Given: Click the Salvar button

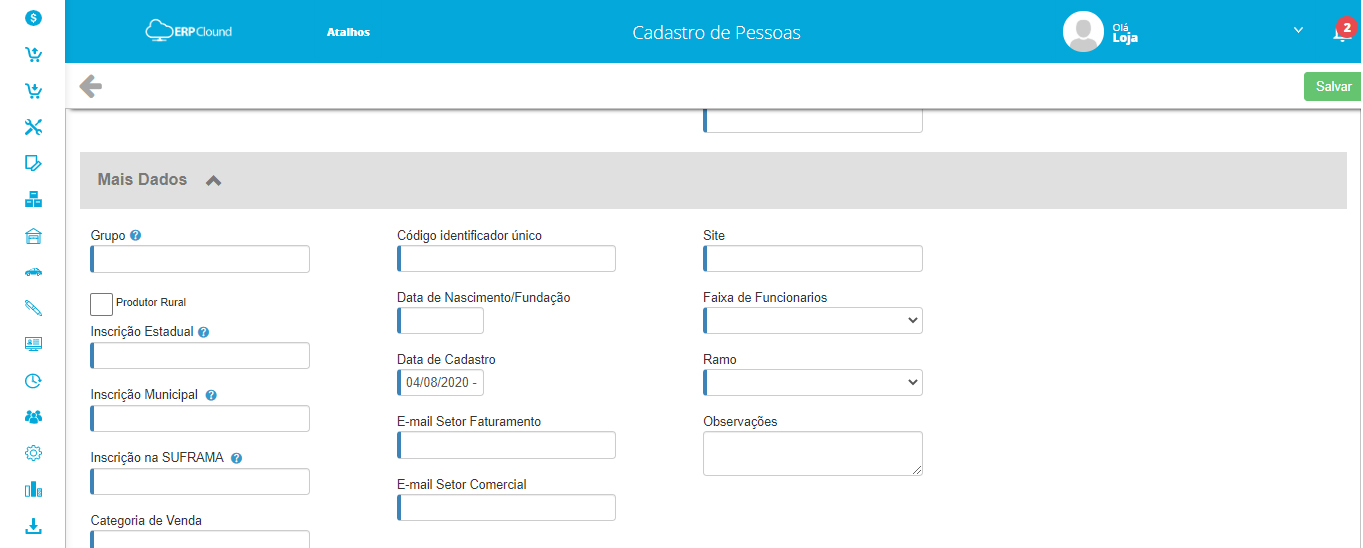Looking at the screenshot, I should (x=1333, y=87).
